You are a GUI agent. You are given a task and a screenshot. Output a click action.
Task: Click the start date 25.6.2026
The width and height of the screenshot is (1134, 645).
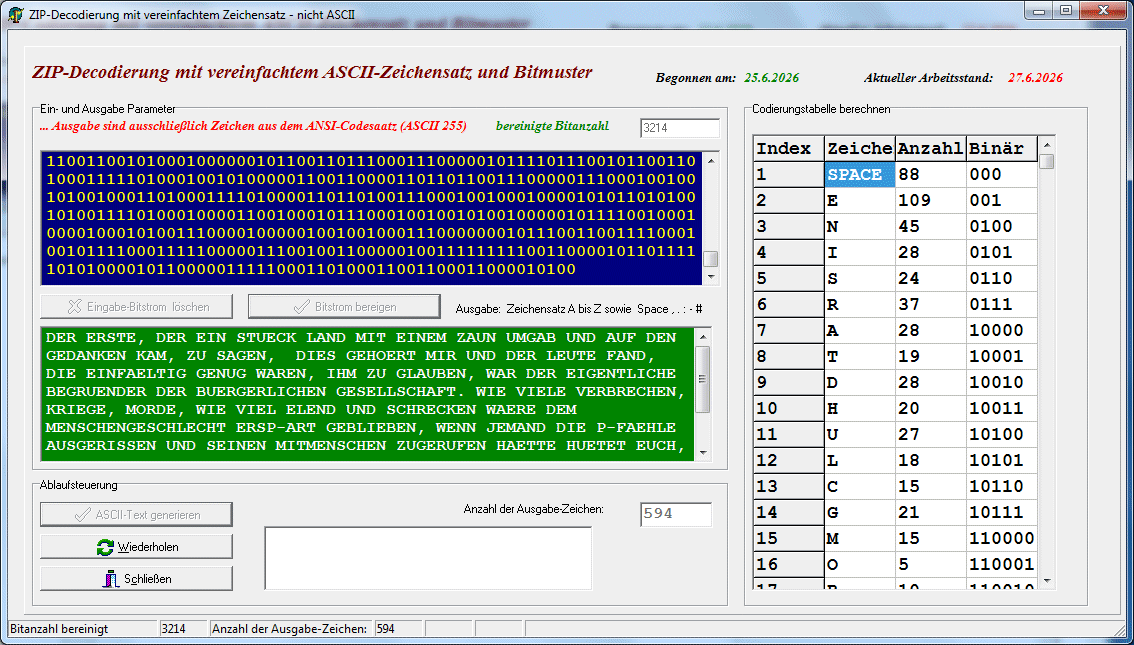pos(772,78)
